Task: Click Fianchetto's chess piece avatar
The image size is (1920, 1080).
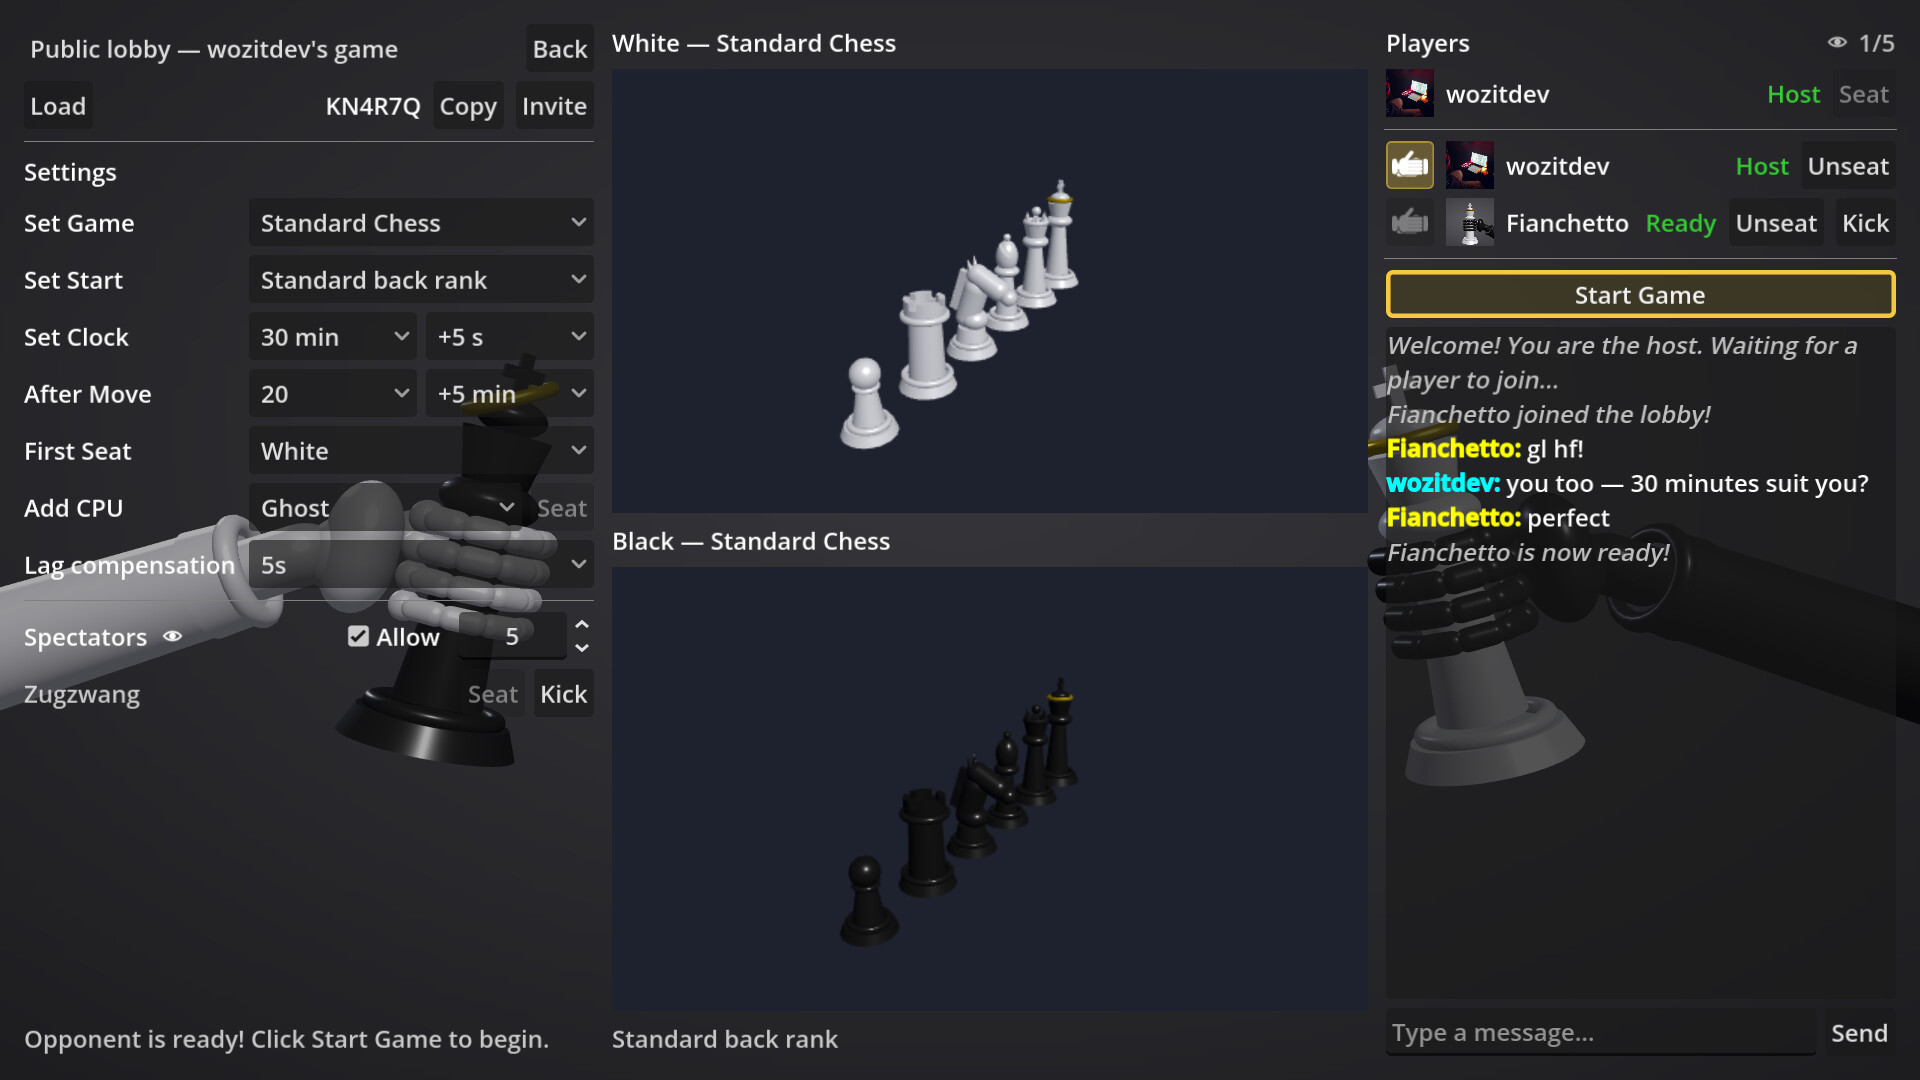Action: pos(1470,223)
